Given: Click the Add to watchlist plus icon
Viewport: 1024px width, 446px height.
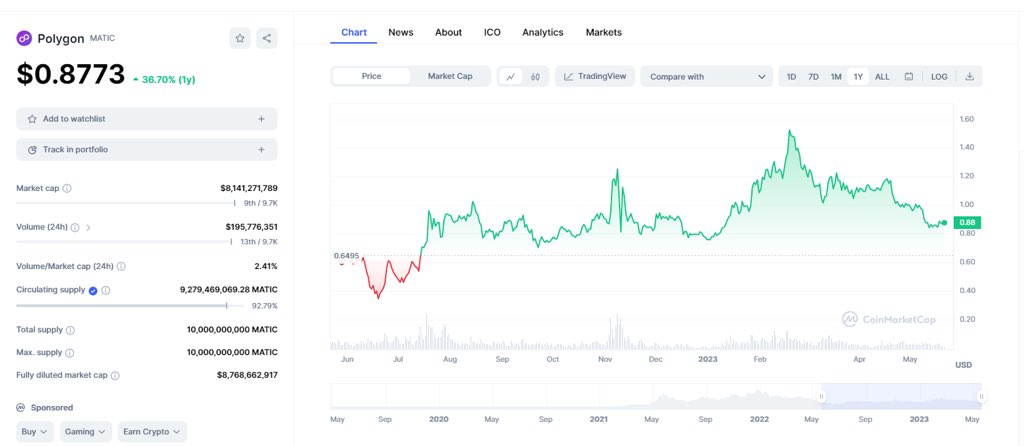Looking at the screenshot, I should coord(261,119).
